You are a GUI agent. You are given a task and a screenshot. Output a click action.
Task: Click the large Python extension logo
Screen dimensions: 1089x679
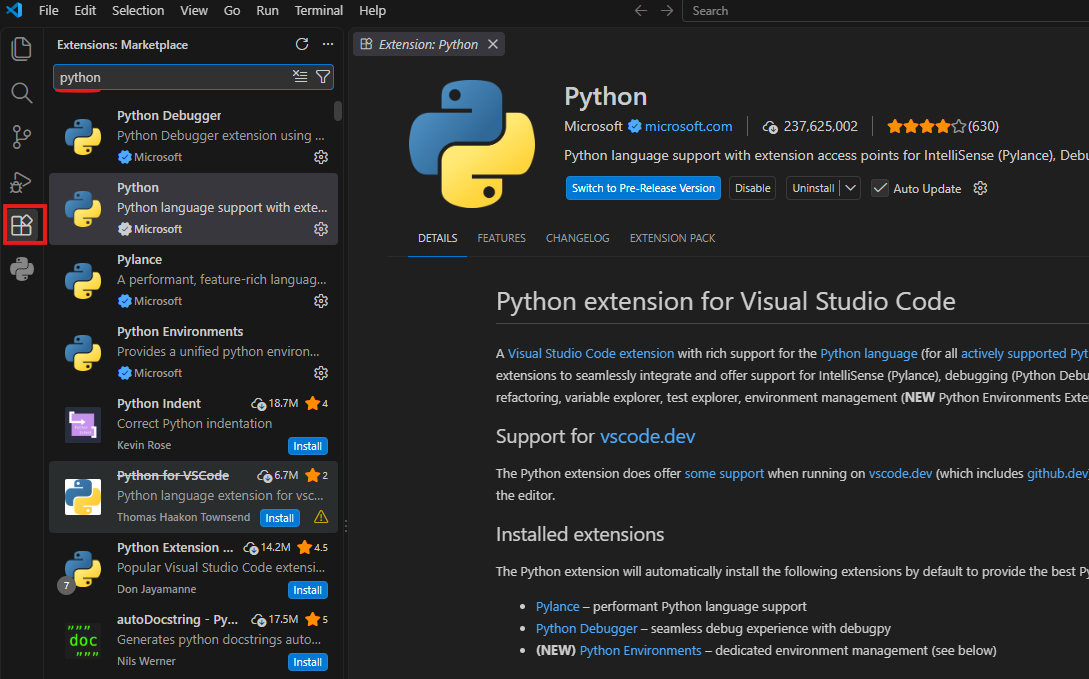472,144
